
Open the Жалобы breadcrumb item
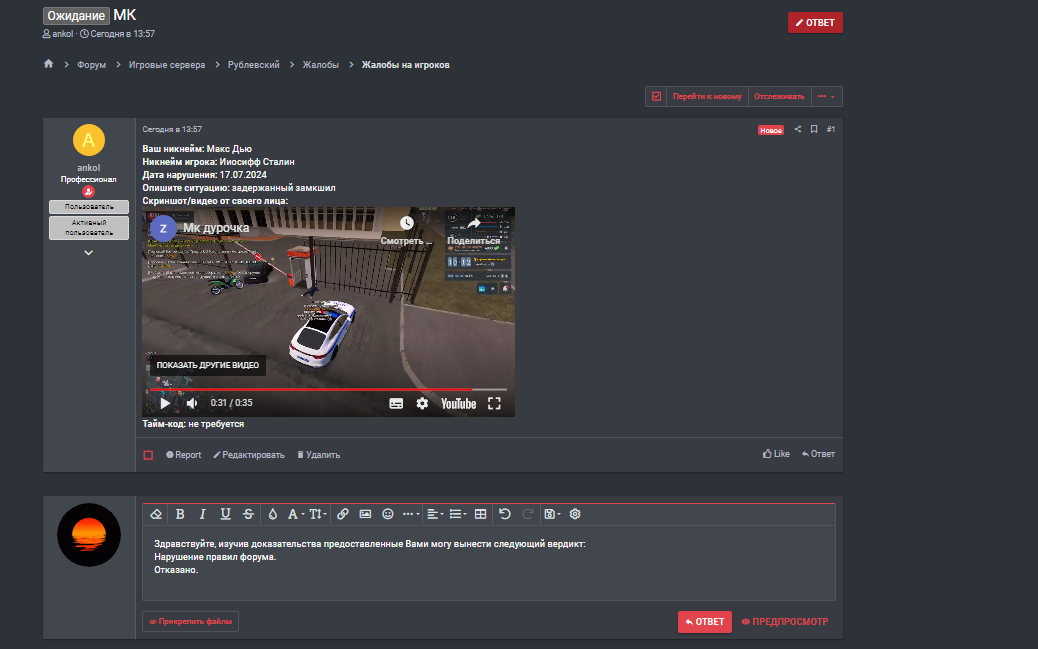tap(322, 65)
